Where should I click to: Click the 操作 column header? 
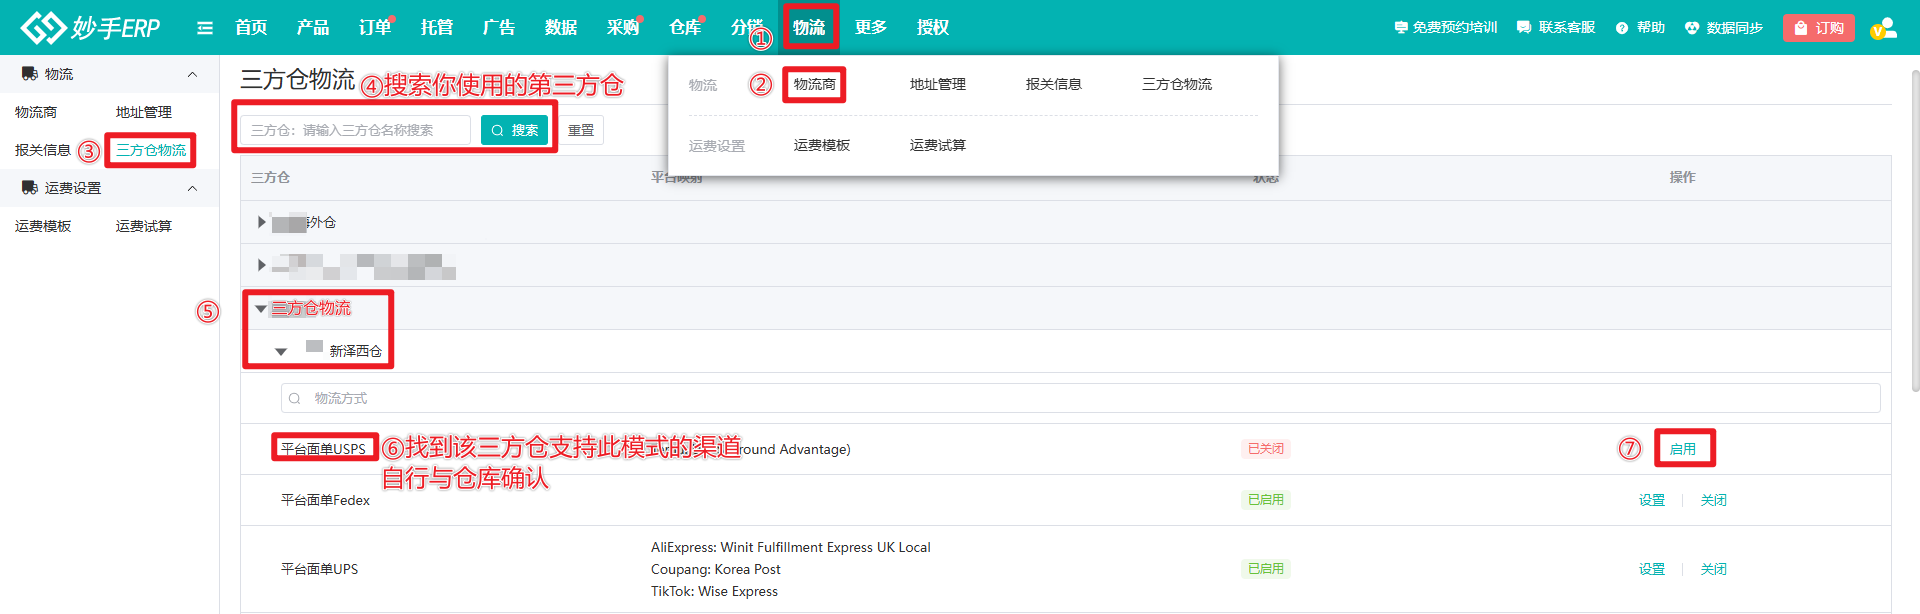[1683, 177]
